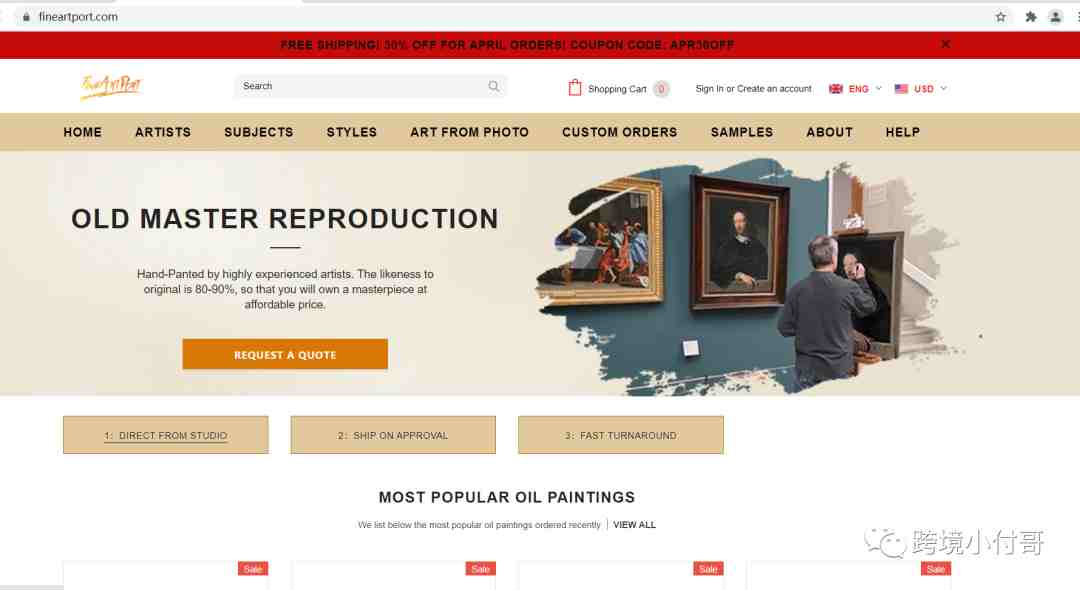Viewport: 1080px width, 590px height.
Task: Expand the USD currency dropdown
Action: pos(921,89)
